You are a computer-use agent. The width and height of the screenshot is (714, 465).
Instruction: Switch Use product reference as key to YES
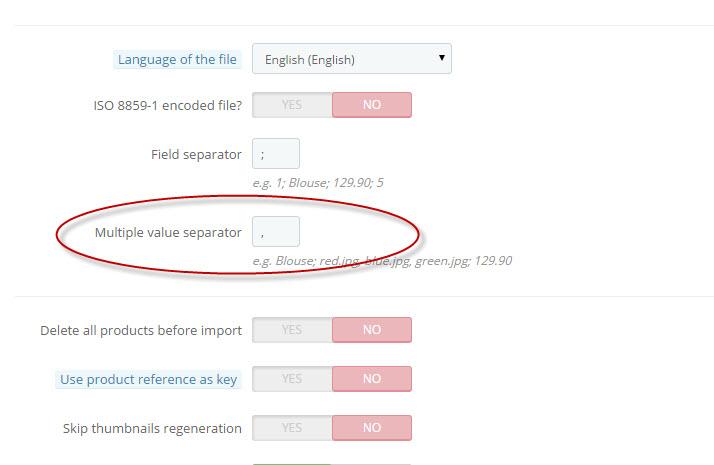coord(292,379)
